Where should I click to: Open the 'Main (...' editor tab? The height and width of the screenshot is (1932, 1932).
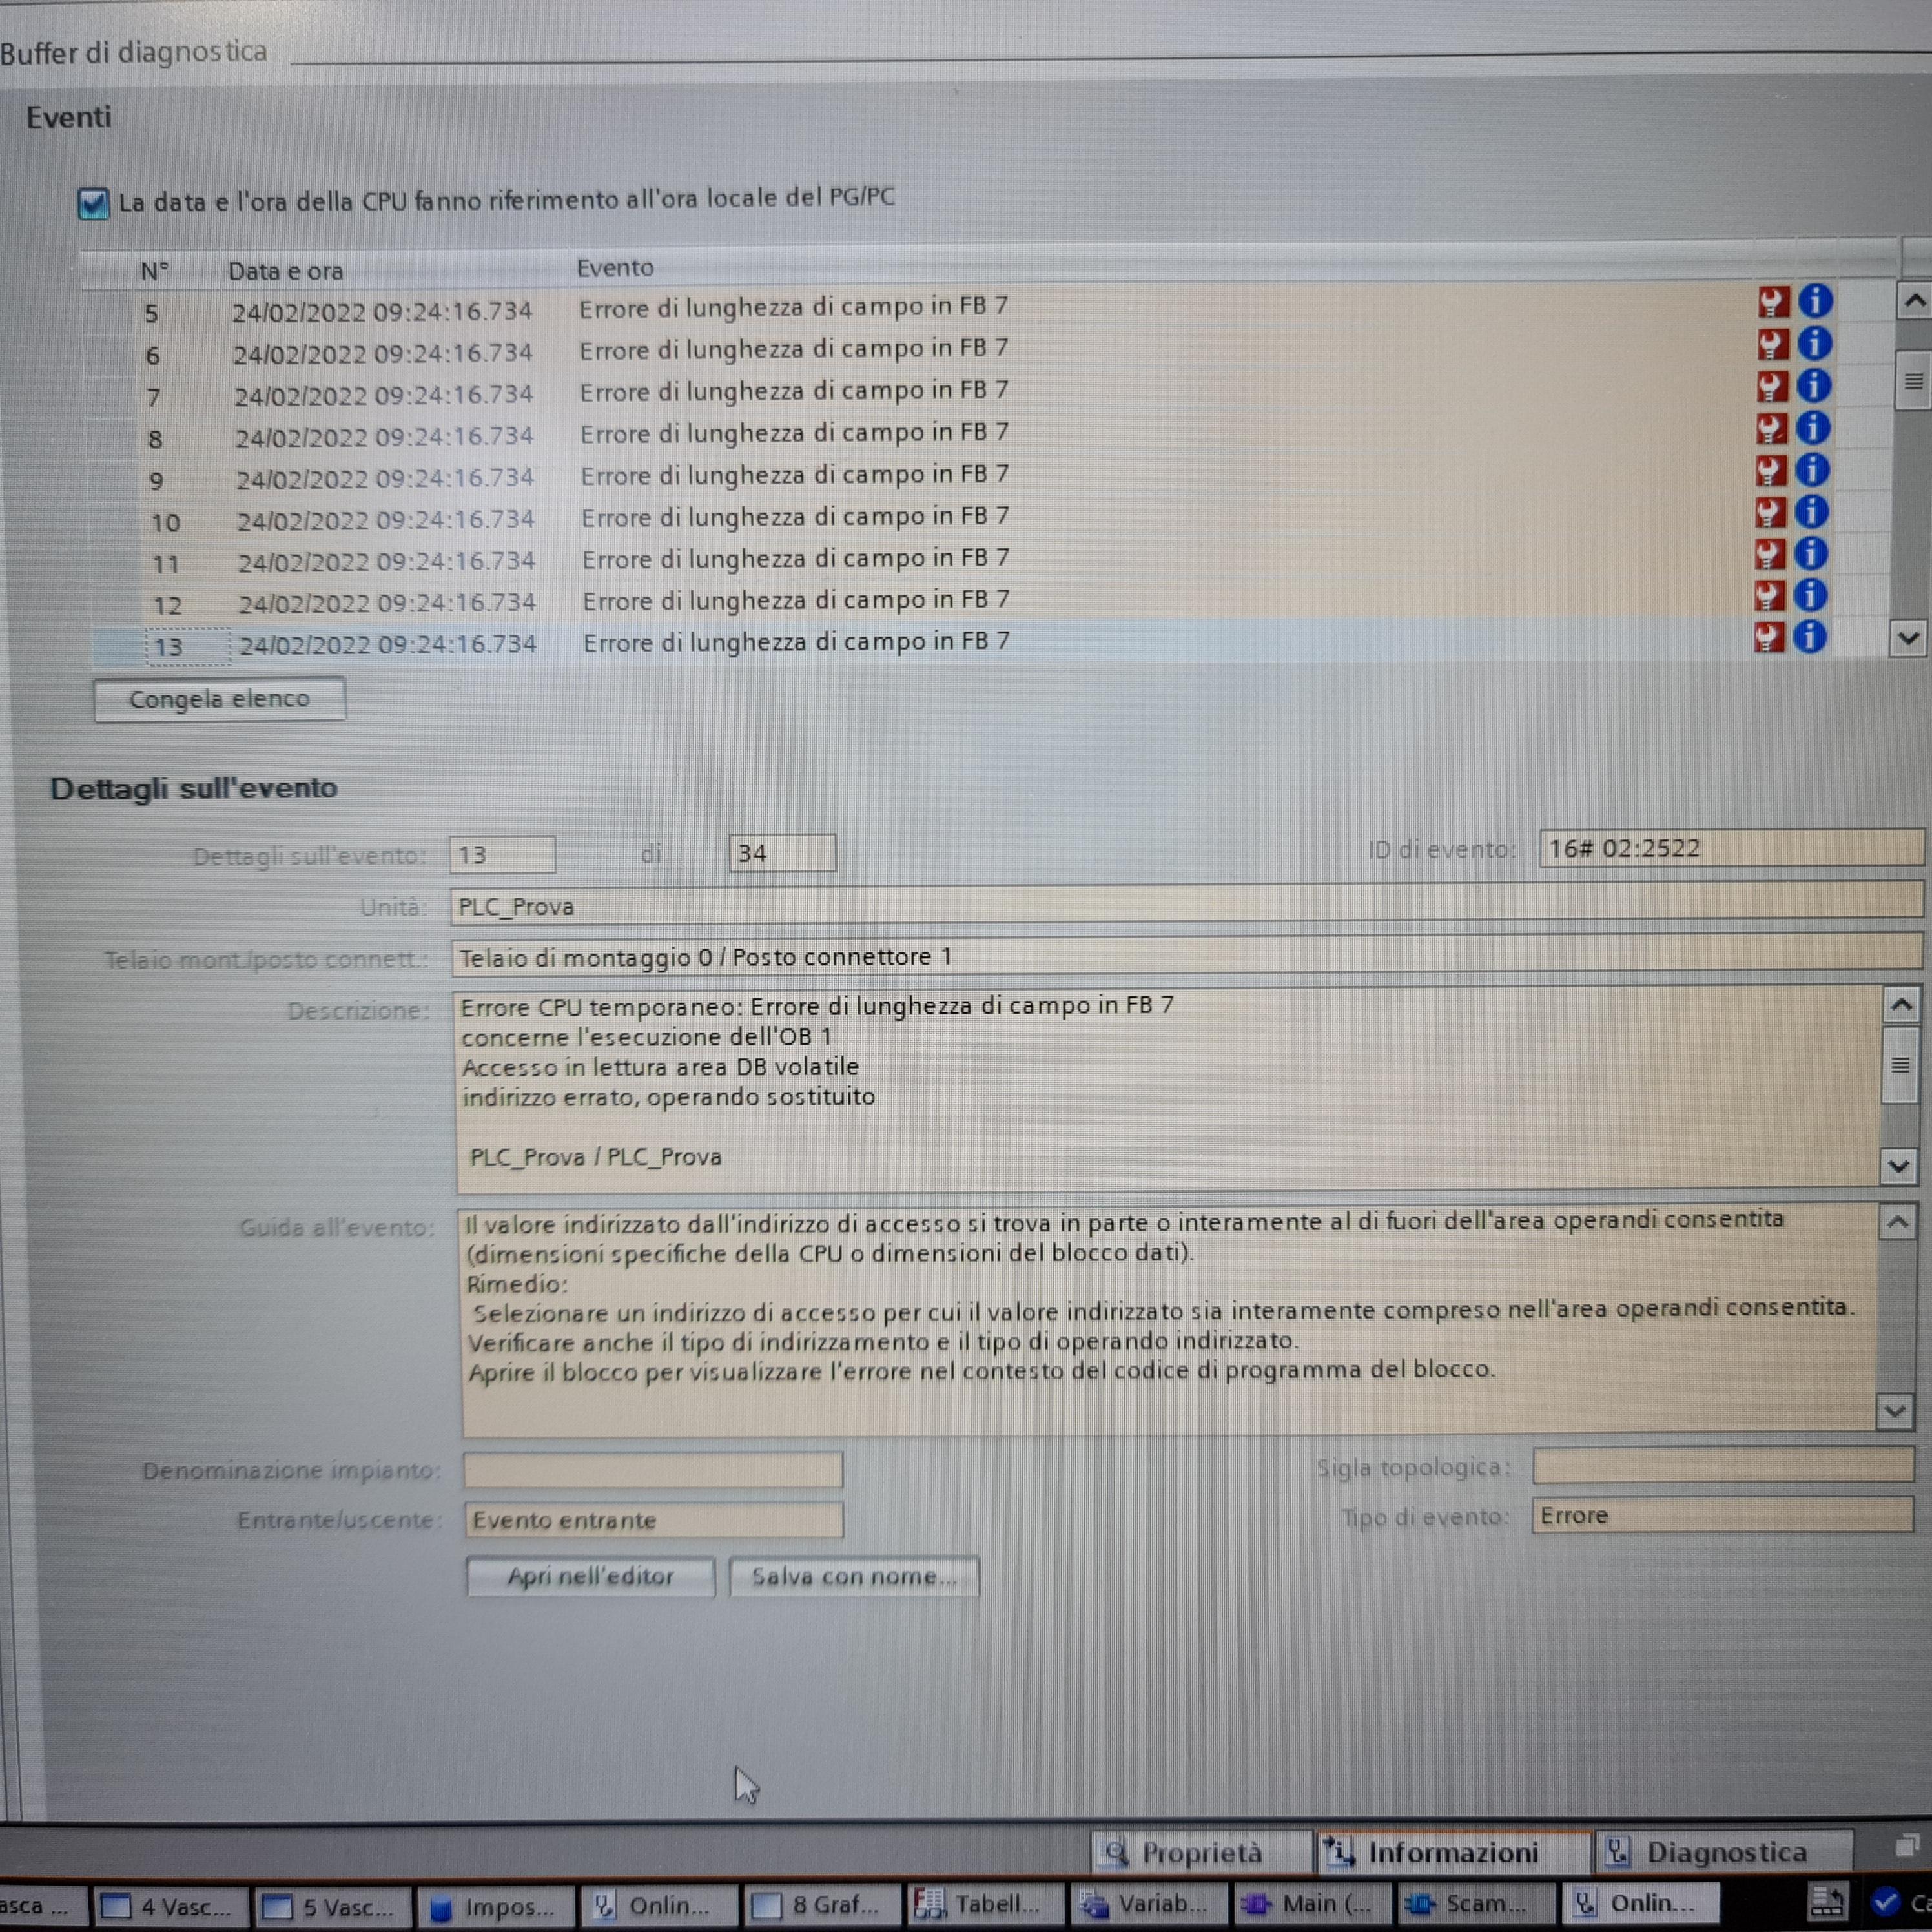(1312, 1903)
